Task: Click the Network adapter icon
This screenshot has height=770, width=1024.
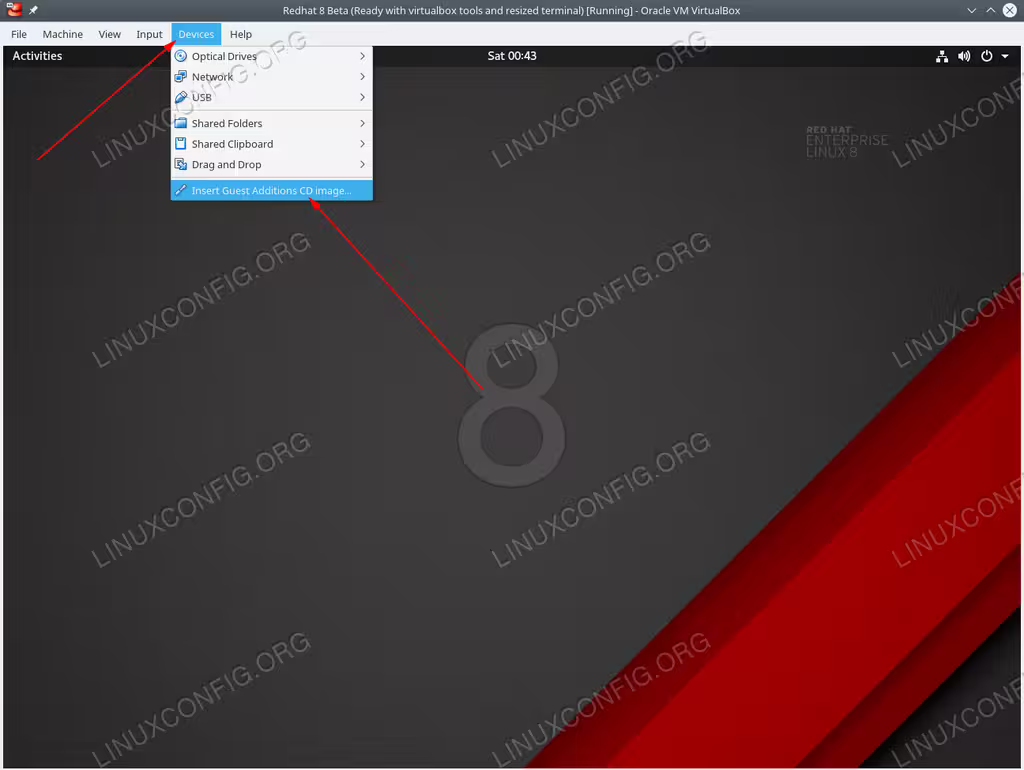Action: [x=181, y=76]
